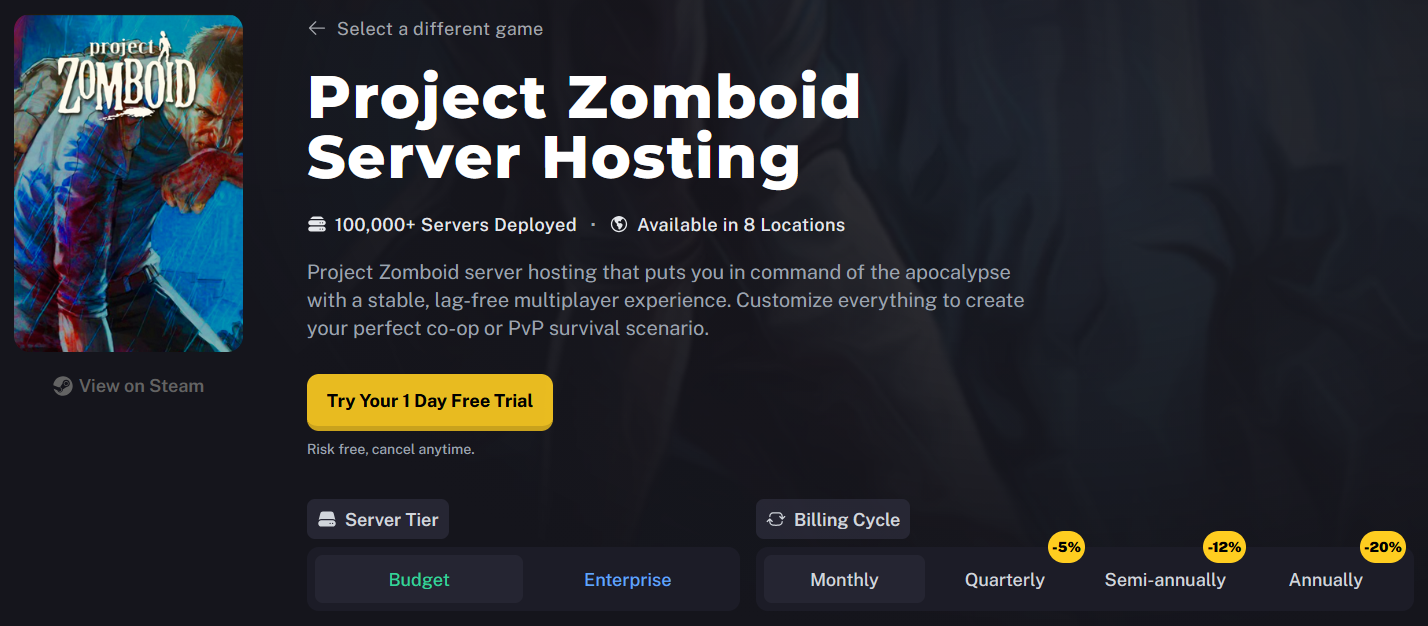Image resolution: width=1428 pixels, height=626 pixels.
Task: Choose the Semi-annually billing cycle
Action: point(1165,580)
